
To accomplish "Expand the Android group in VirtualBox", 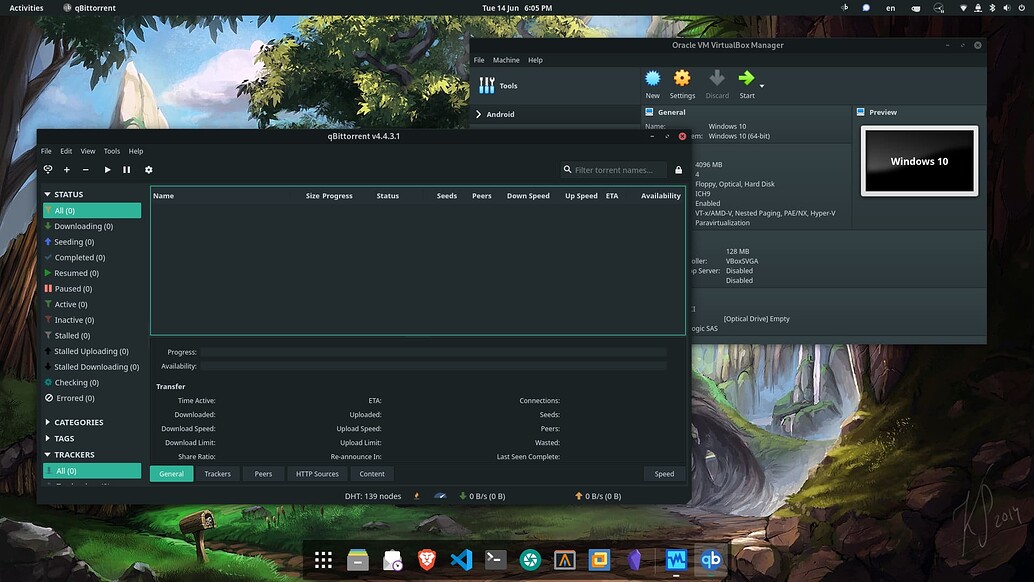I will point(479,114).
